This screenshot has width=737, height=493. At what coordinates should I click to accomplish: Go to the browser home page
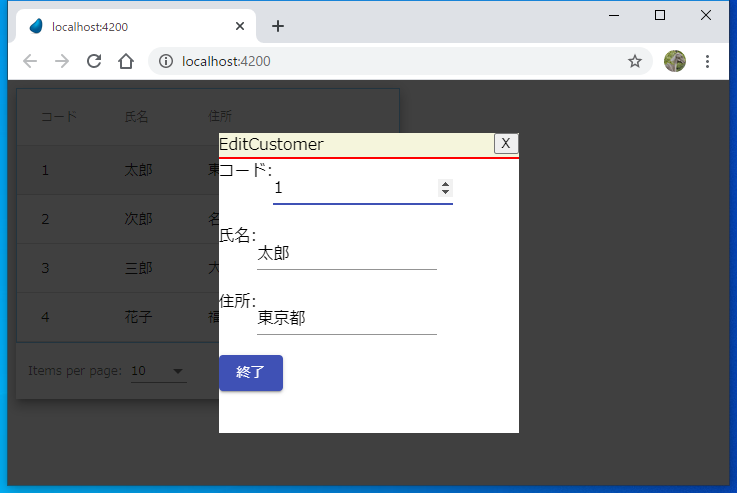tap(126, 61)
